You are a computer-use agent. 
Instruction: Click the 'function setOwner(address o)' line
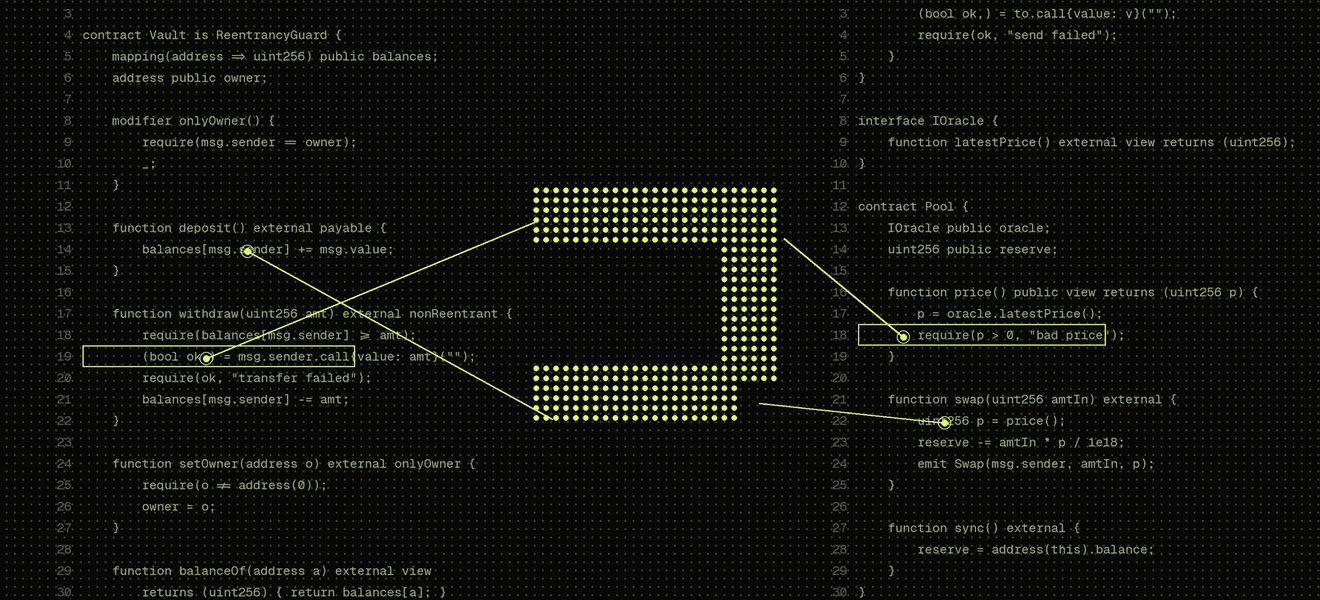294,464
